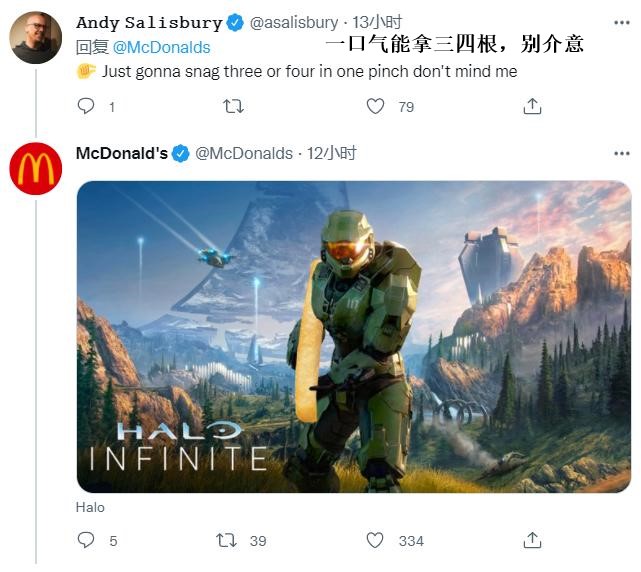
Task: Open the @McDonalds handle beside the name
Action: pyautogui.click(x=243, y=153)
